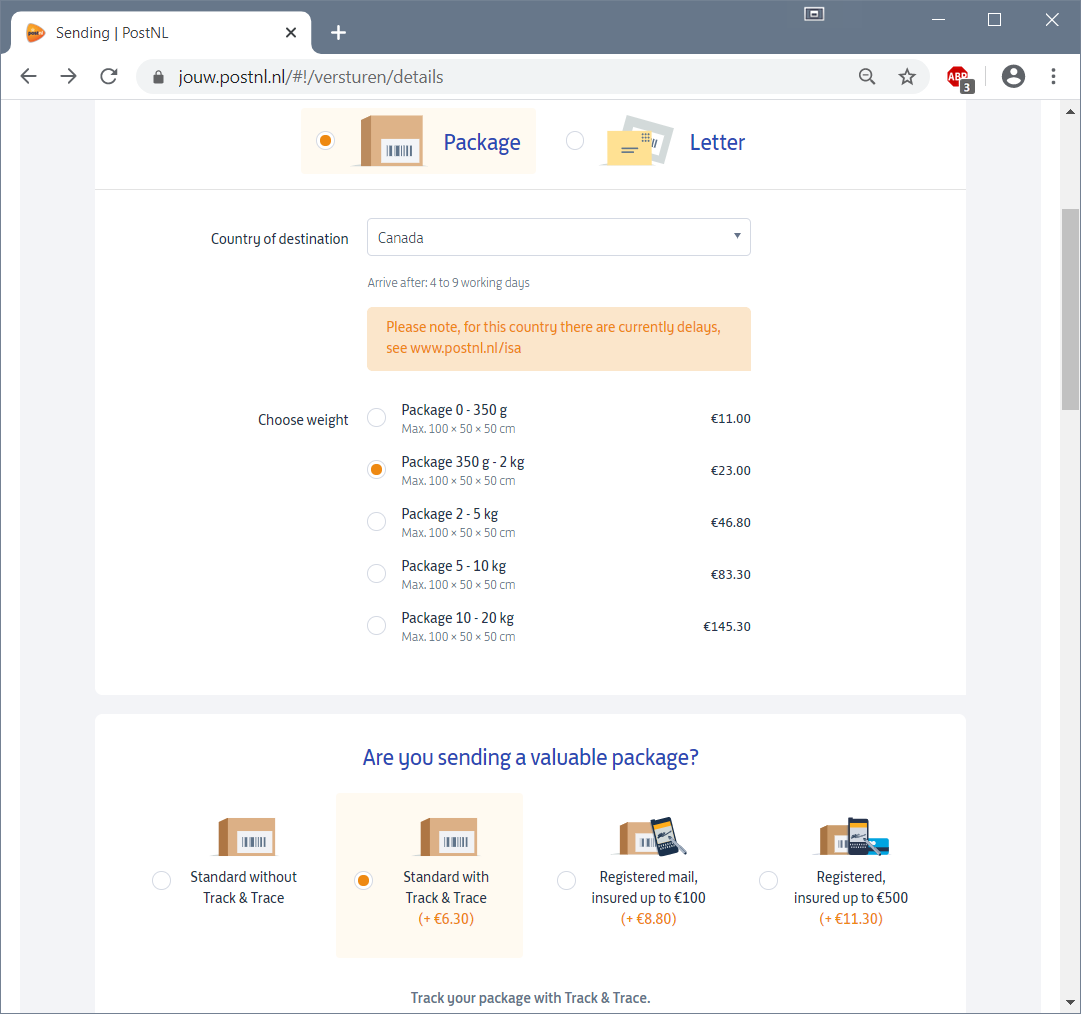
Task: Click the zoom magnifier icon in address bar
Action: click(x=867, y=77)
